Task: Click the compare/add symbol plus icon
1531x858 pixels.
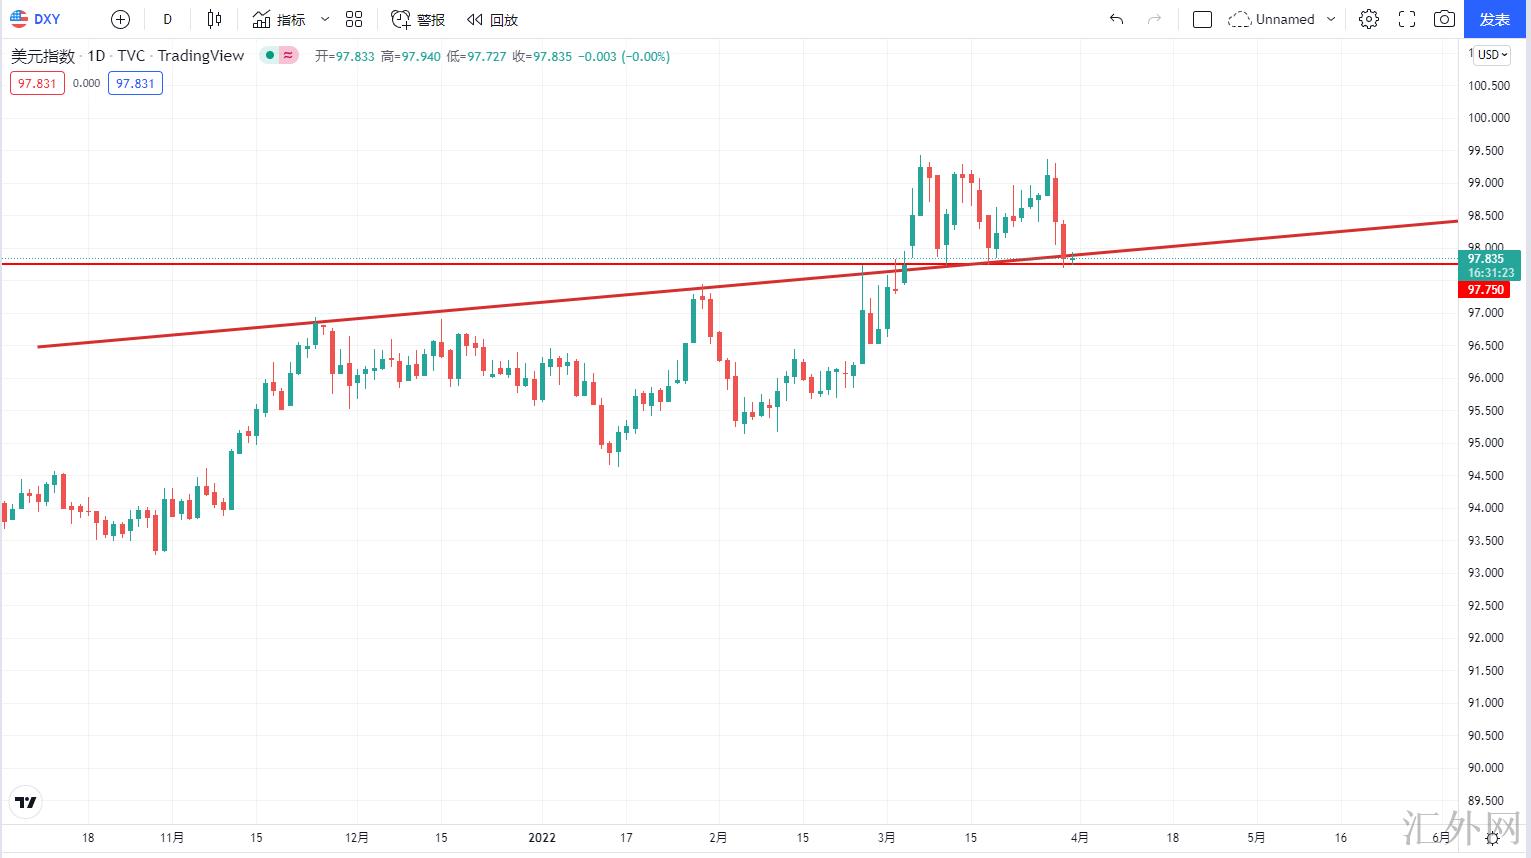Action: tap(120, 19)
